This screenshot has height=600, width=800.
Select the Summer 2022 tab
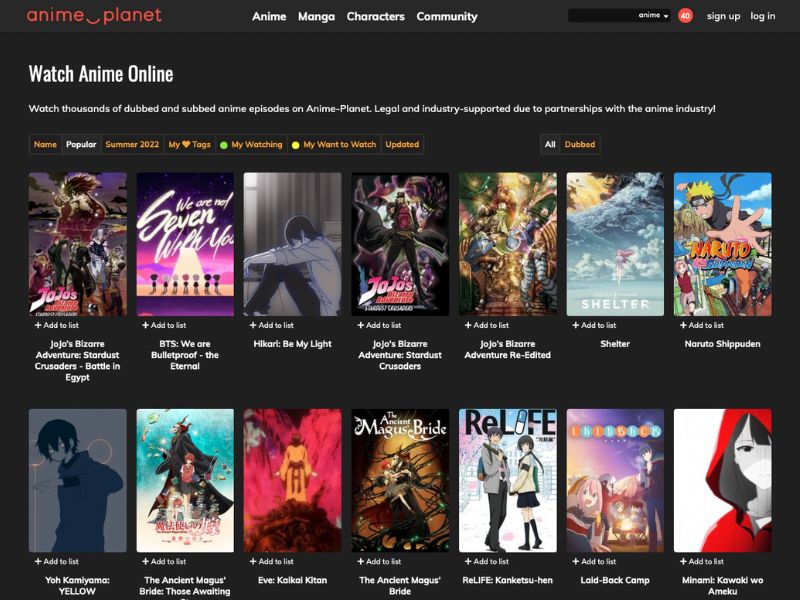click(x=132, y=144)
